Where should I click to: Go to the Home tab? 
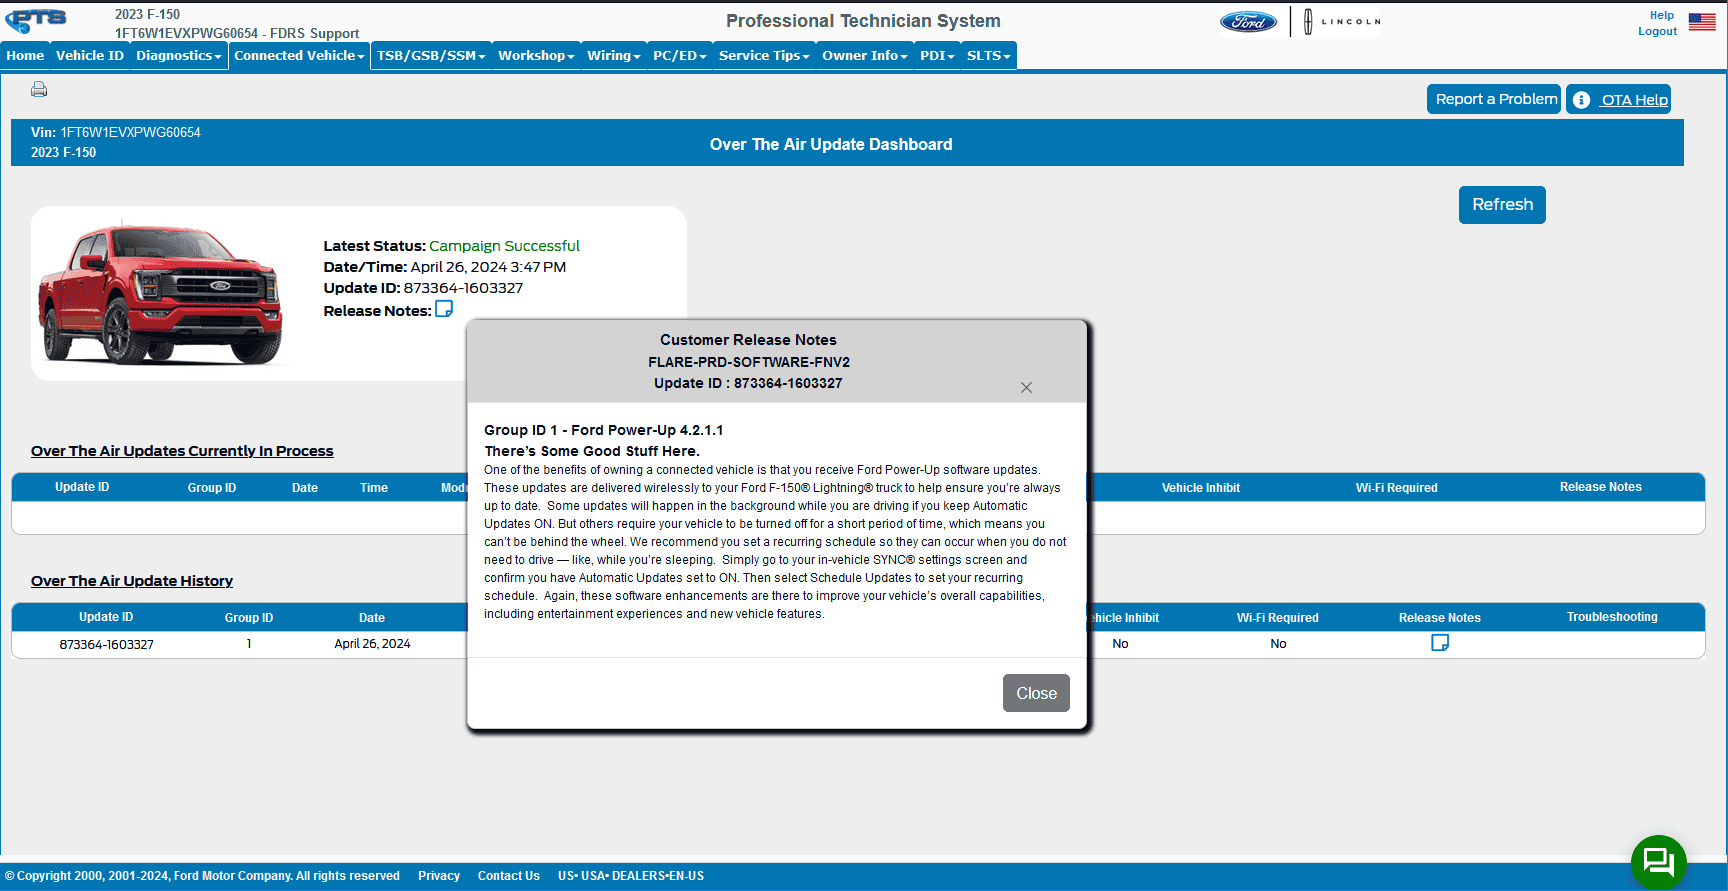(25, 56)
